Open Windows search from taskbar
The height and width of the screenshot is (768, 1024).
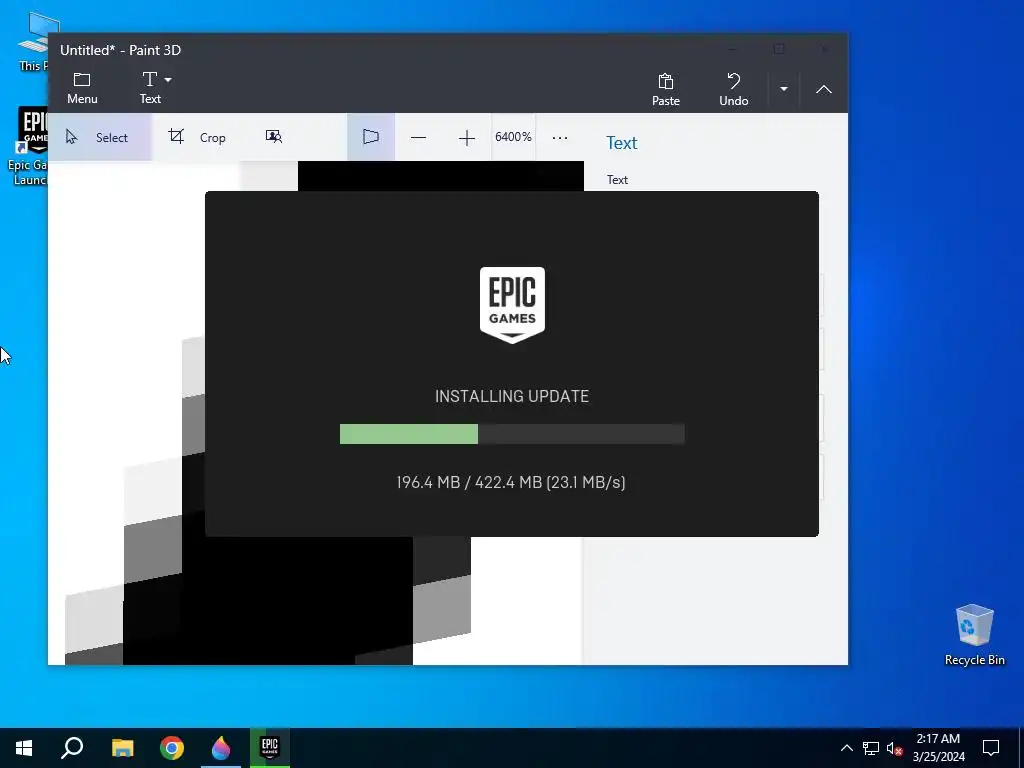tap(72, 748)
